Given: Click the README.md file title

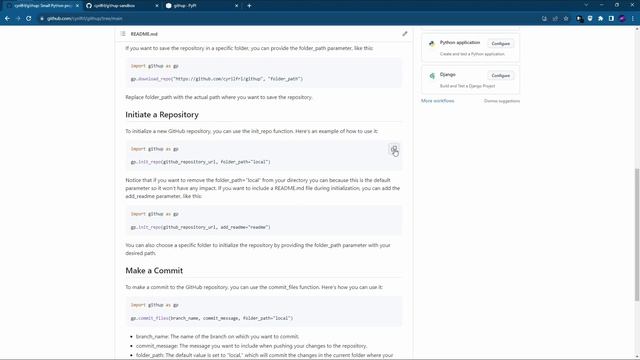Looking at the screenshot, I should point(144,34).
